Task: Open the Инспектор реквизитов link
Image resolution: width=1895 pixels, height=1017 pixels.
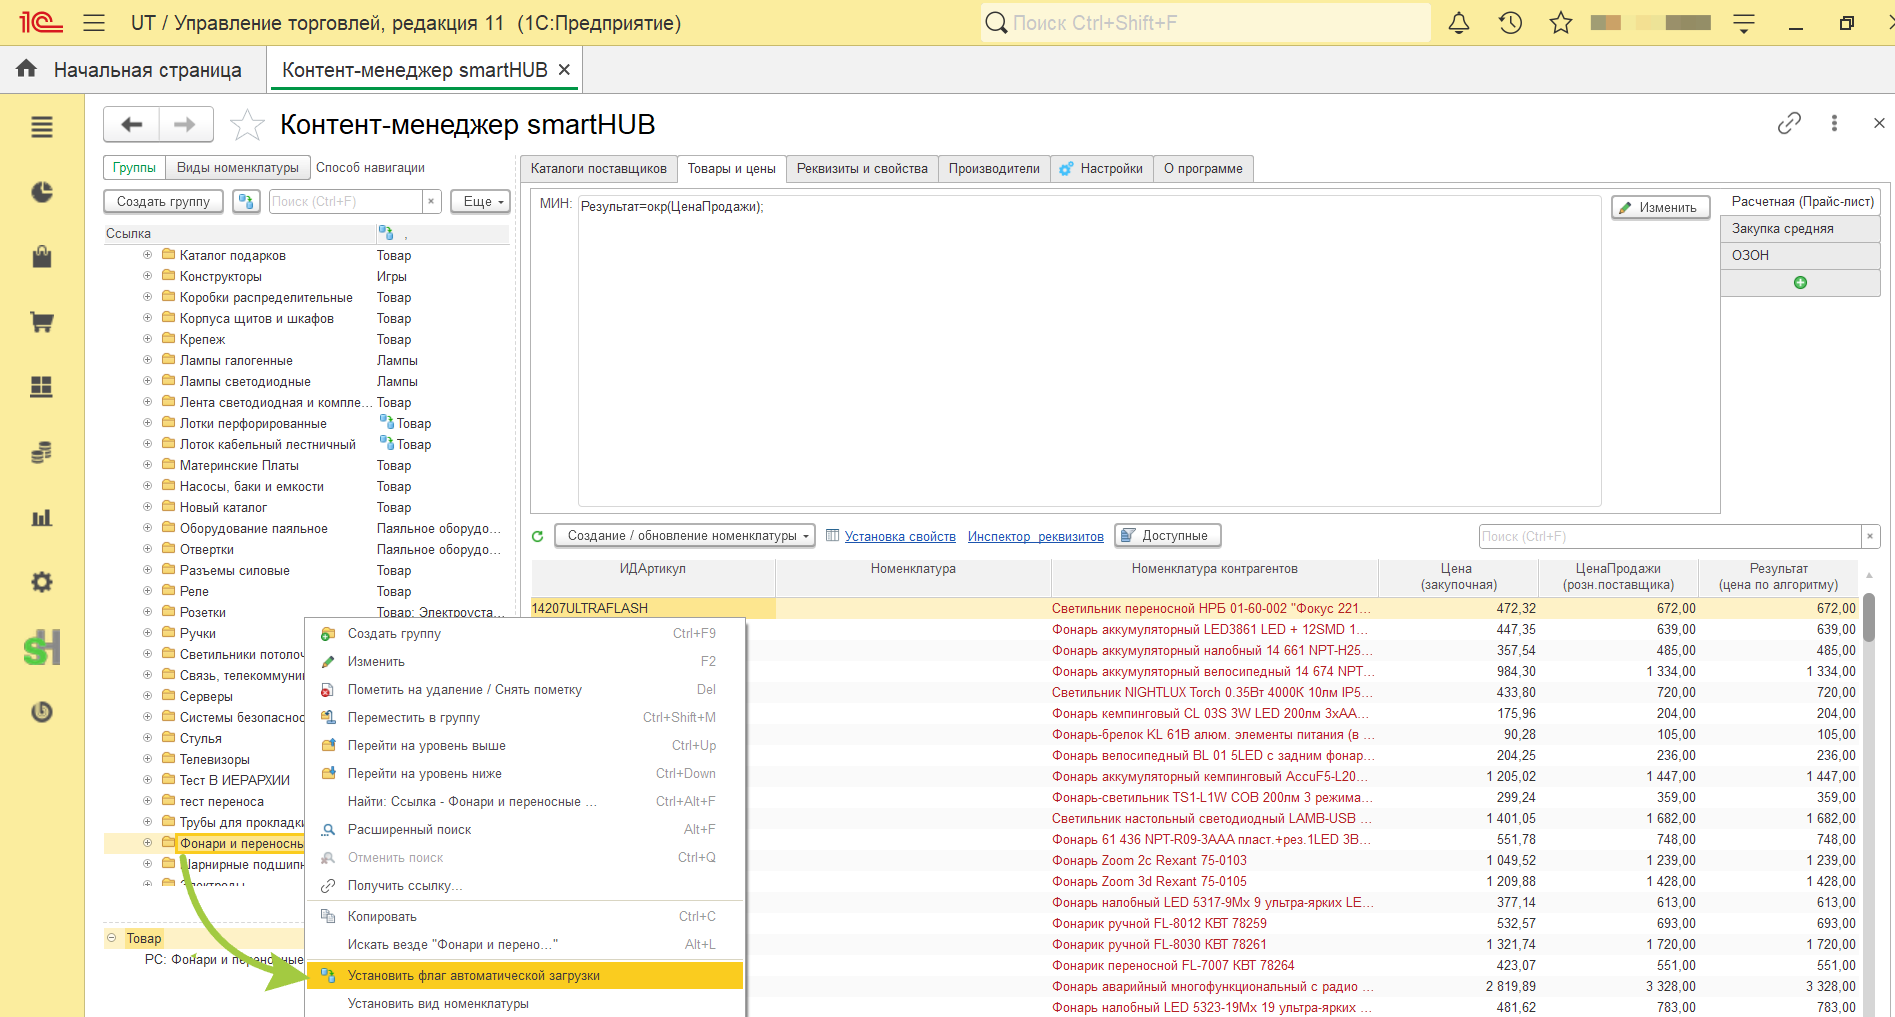Action: click(1035, 537)
